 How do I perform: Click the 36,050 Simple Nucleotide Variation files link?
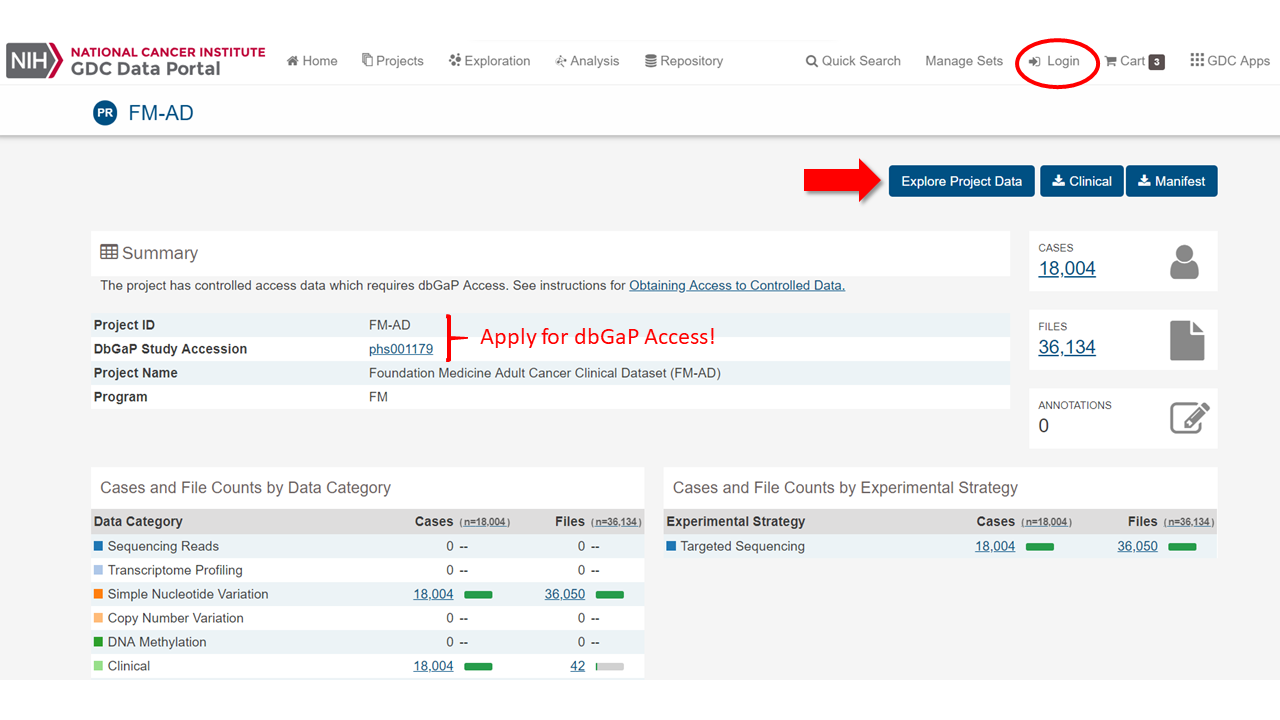[564, 594]
